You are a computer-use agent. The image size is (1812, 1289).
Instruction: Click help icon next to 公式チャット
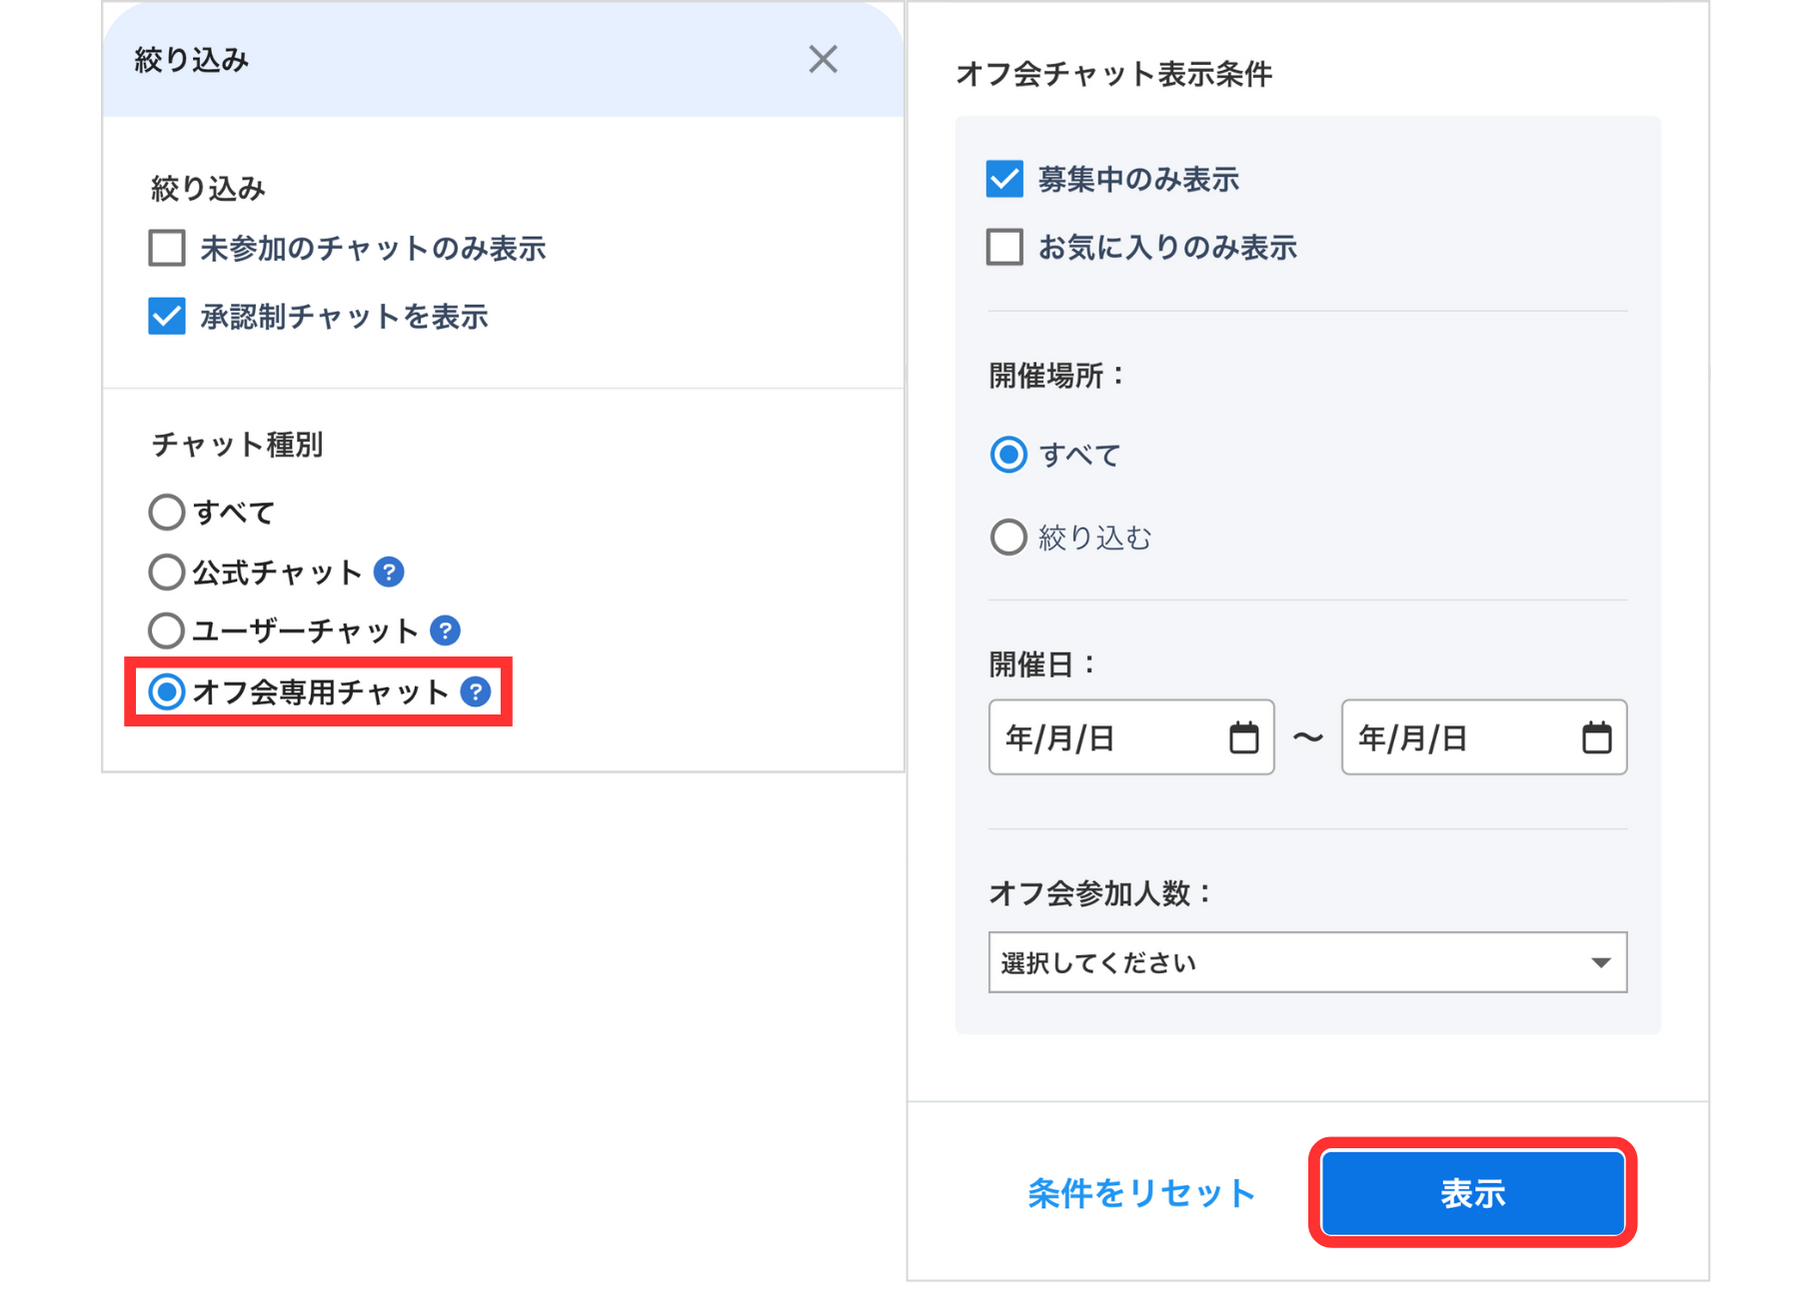[x=388, y=572]
